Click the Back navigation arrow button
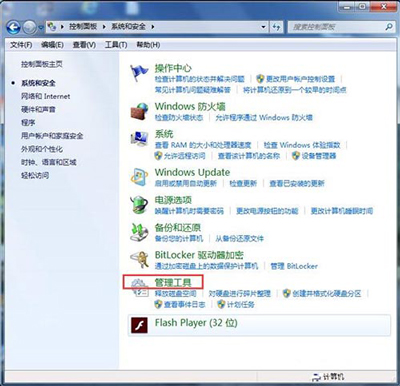Image resolution: width=400 pixels, height=386 pixels. (x=14, y=27)
